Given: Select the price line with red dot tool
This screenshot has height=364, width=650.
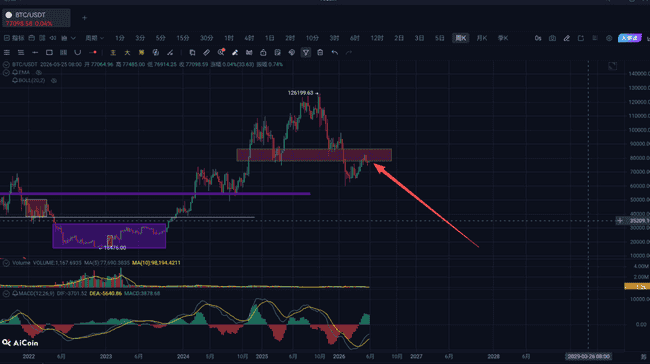Looking at the screenshot, I should pos(93,53).
